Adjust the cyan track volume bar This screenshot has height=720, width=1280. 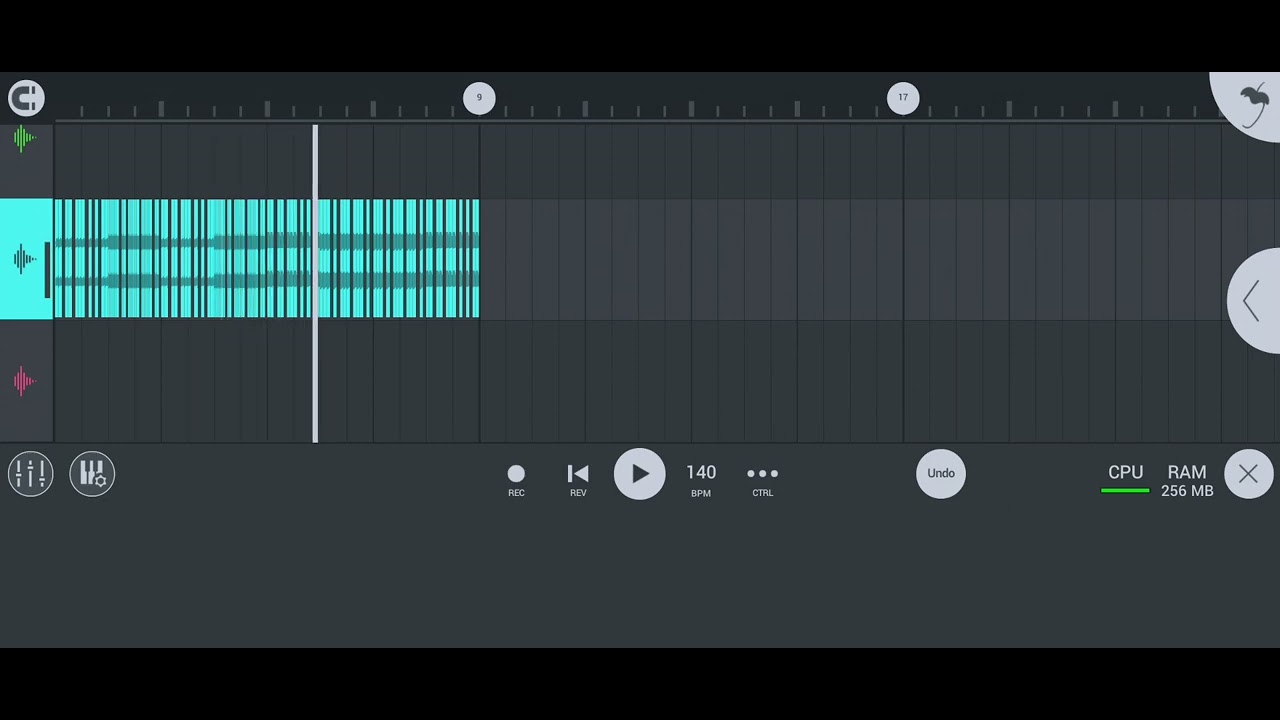(47, 270)
